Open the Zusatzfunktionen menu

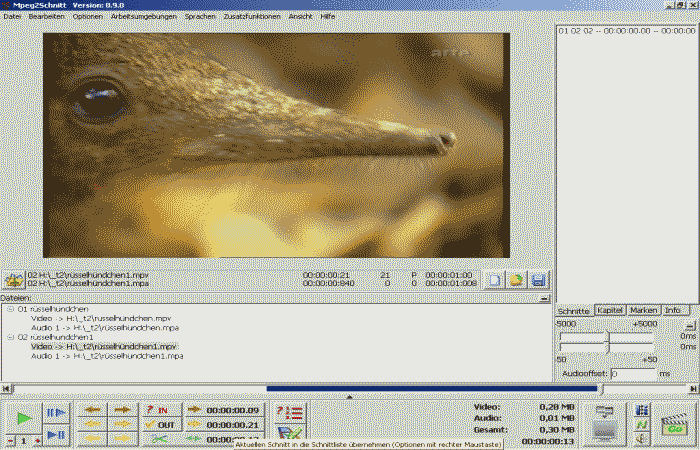(x=251, y=17)
